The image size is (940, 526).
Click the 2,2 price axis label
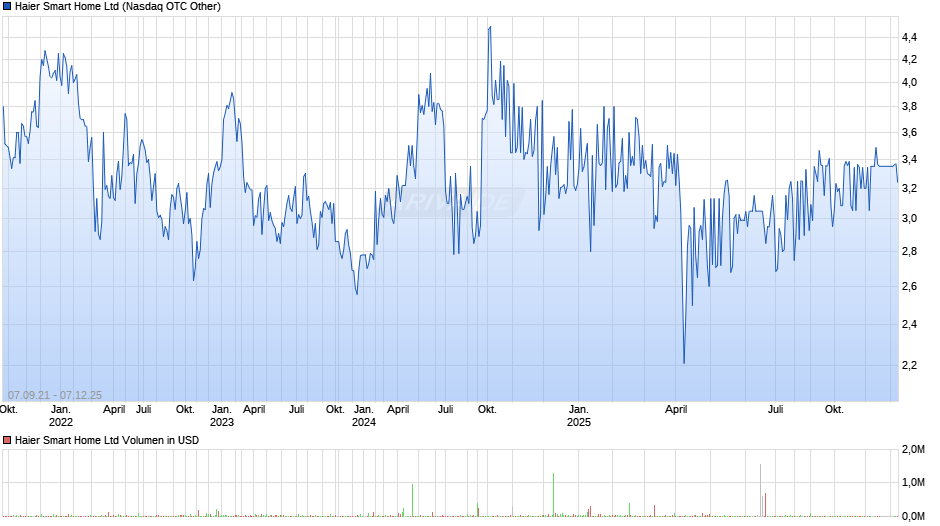tap(909, 365)
